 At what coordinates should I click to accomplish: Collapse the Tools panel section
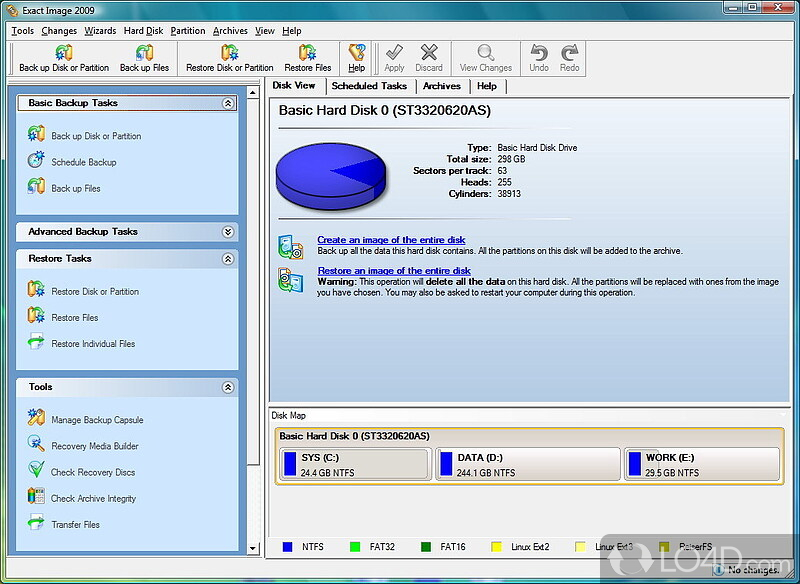click(228, 387)
